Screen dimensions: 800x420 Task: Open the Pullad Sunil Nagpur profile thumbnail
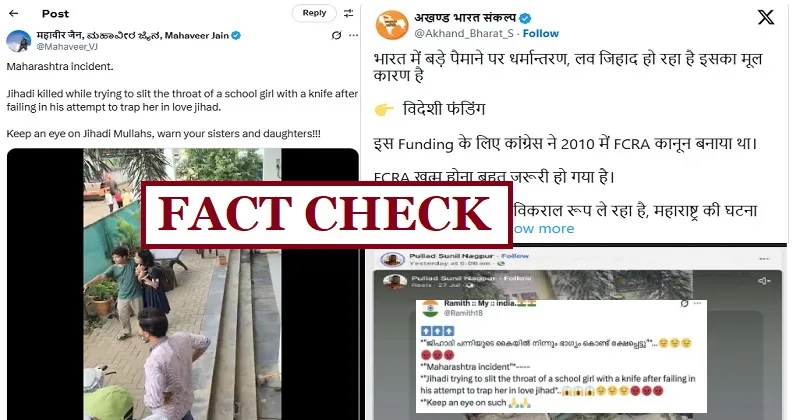(x=392, y=259)
